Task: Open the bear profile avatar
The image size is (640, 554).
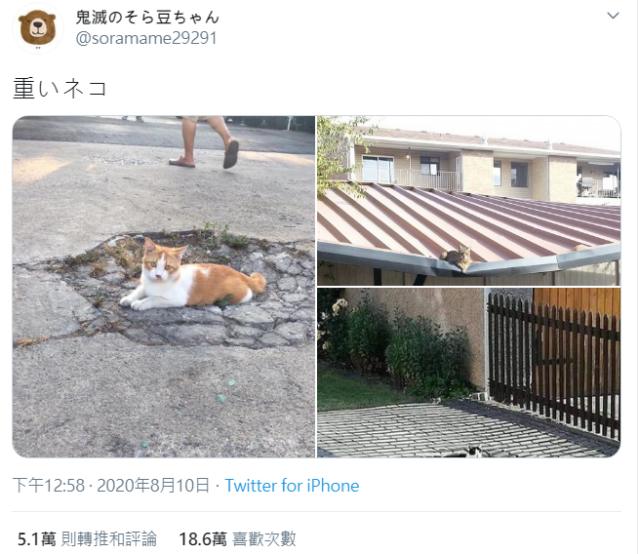Action: (38, 29)
